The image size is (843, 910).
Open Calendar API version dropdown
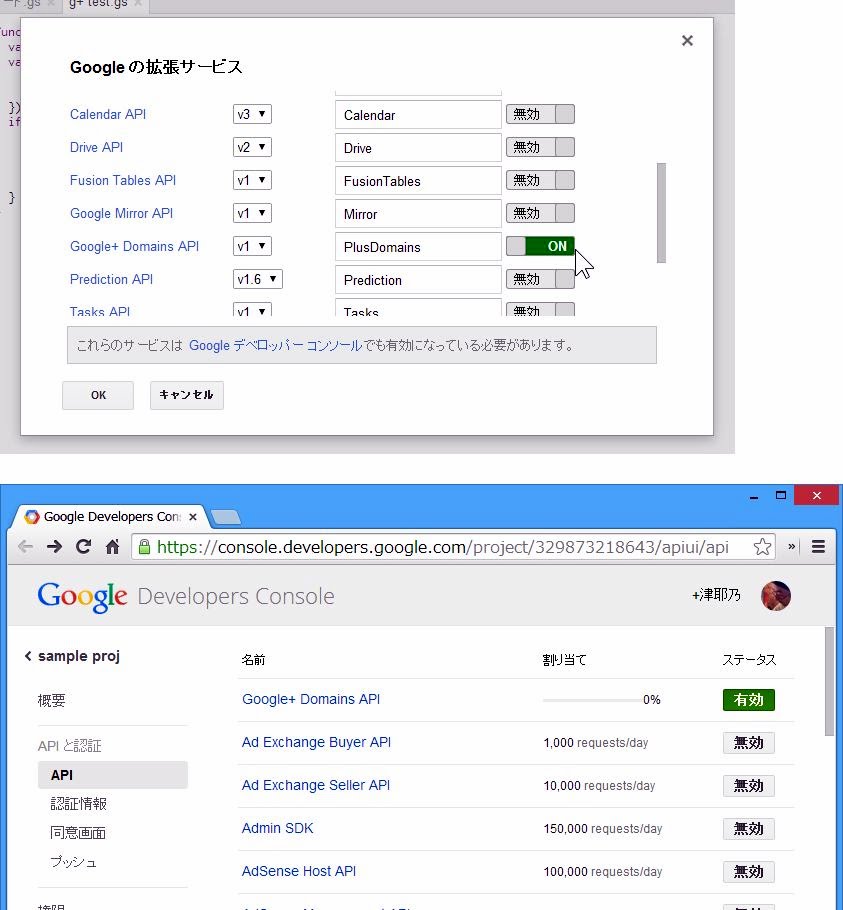tap(252, 114)
